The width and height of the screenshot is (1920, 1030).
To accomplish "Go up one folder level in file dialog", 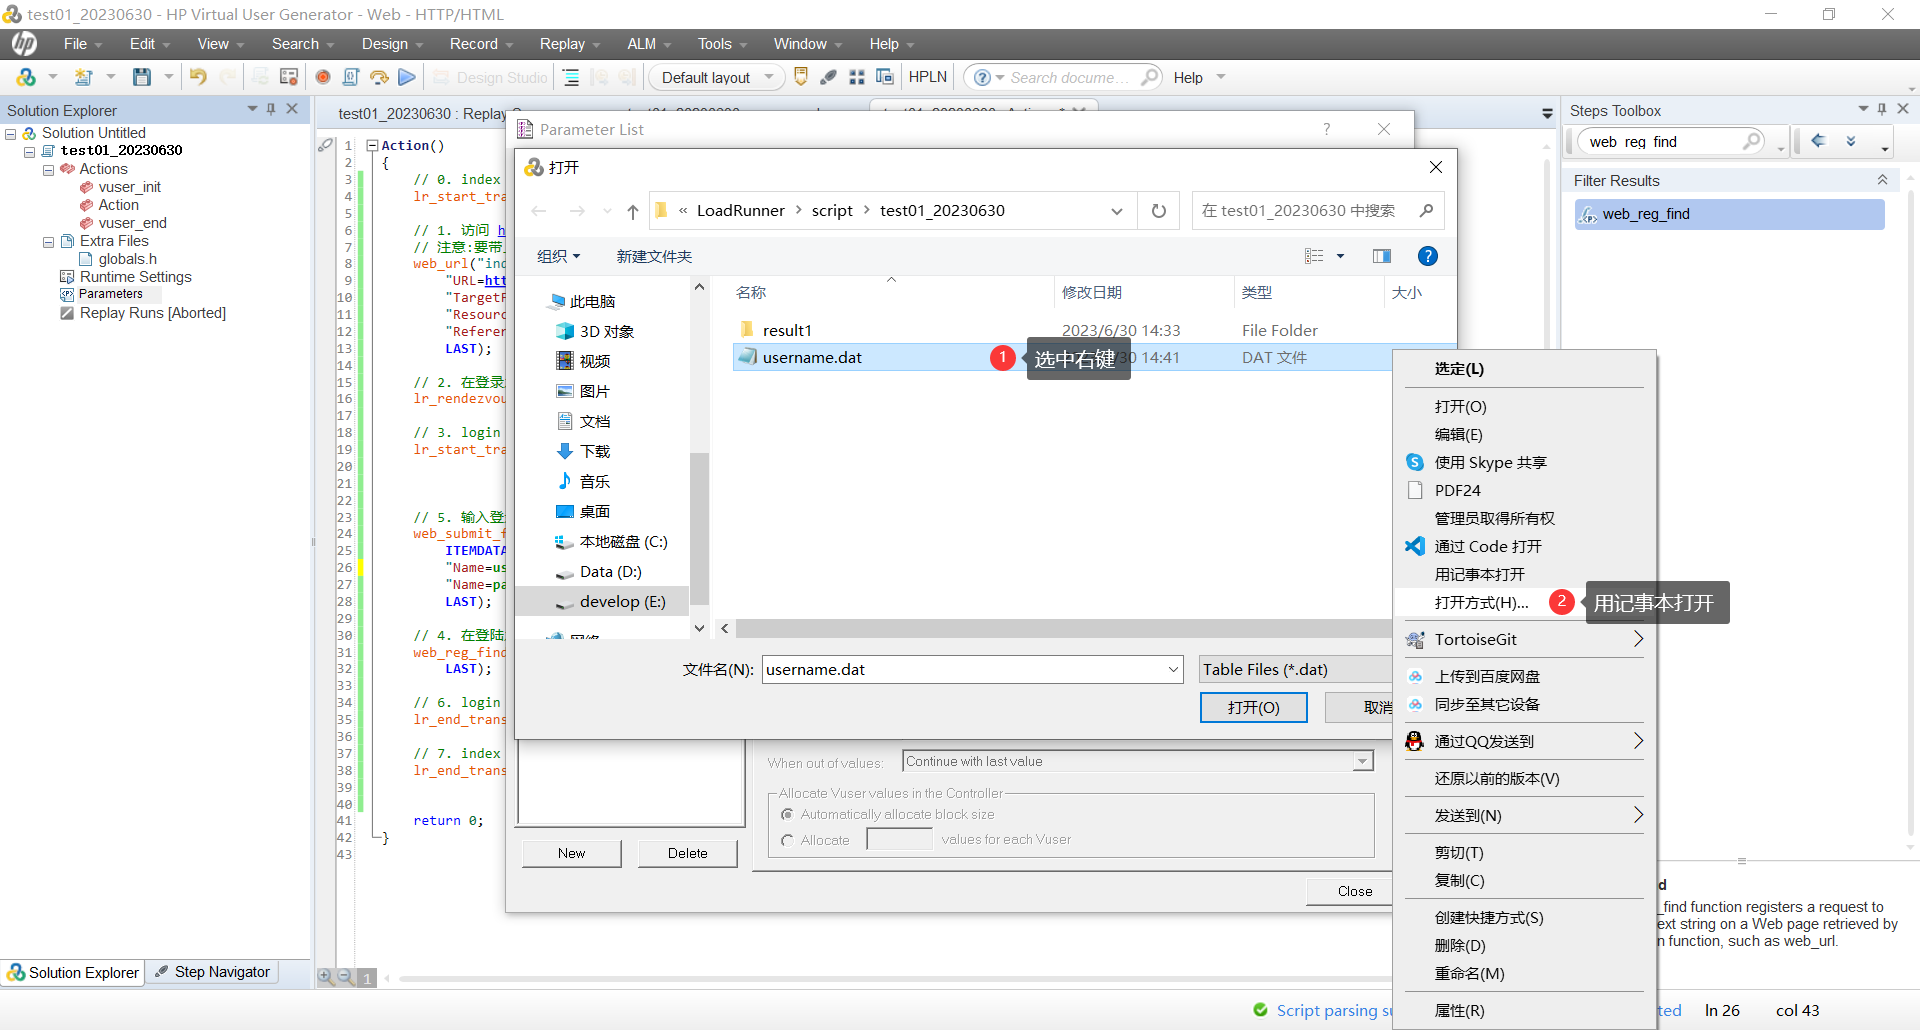I will 633,211.
